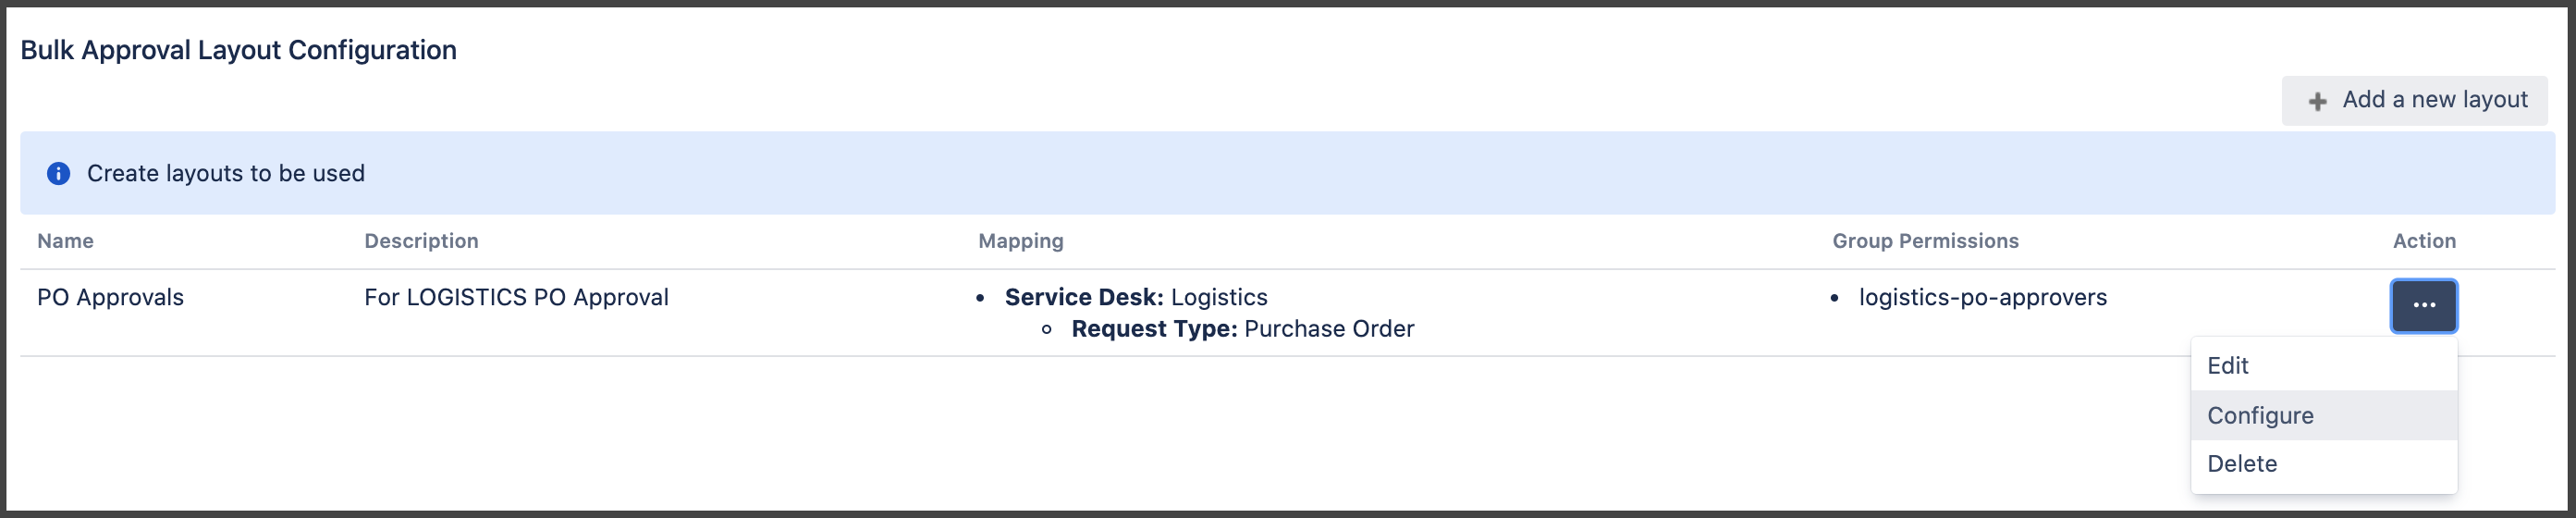
Task: Click the Mapping column header
Action: [x=1020, y=241]
